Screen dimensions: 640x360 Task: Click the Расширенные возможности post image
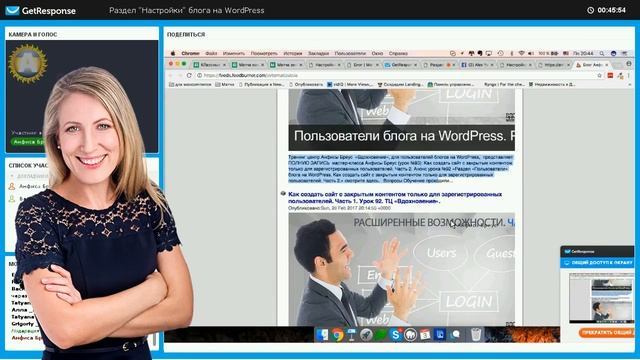click(401, 269)
